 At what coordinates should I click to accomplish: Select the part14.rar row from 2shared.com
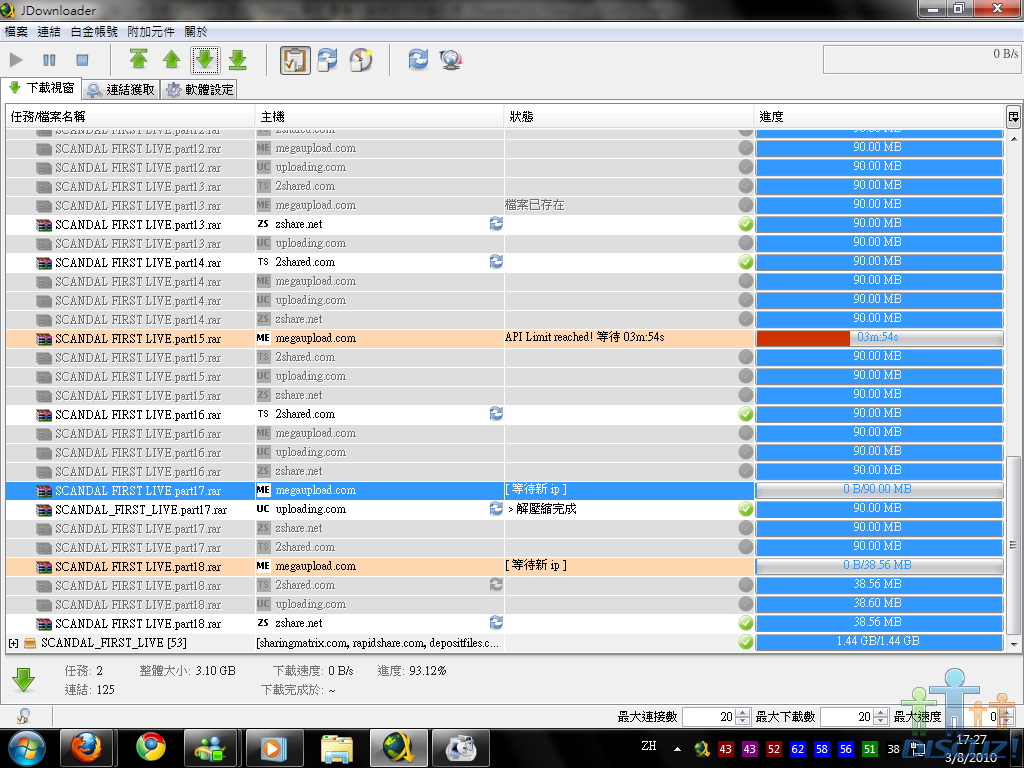tap(505, 262)
